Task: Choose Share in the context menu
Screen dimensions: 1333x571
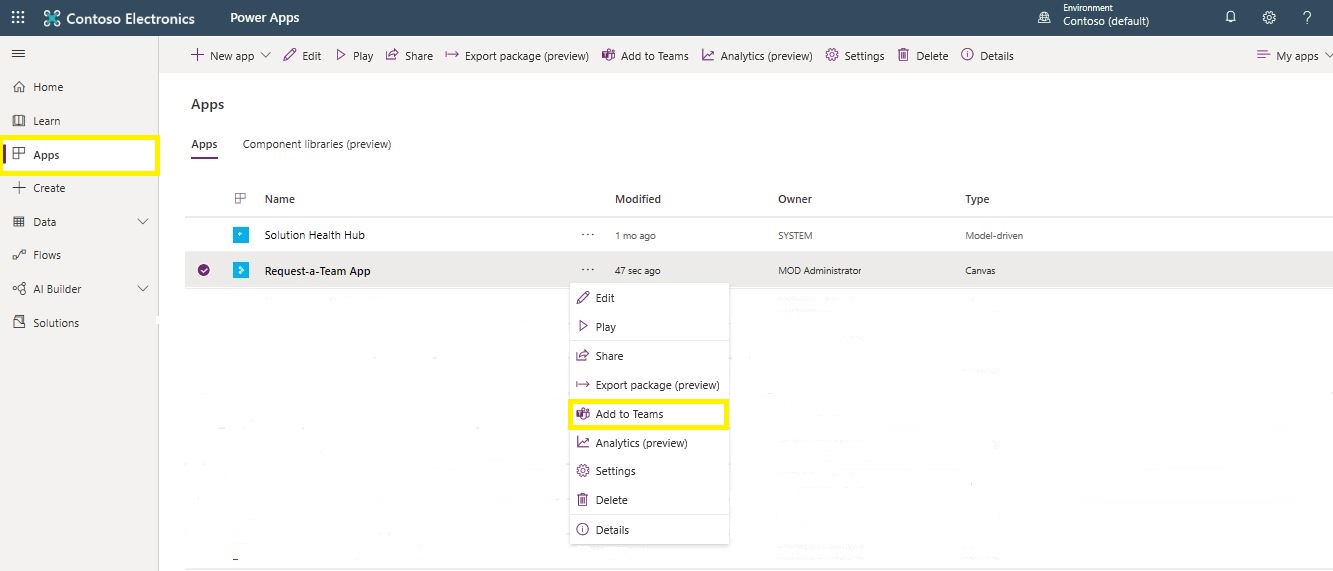Action: click(x=649, y=356)
